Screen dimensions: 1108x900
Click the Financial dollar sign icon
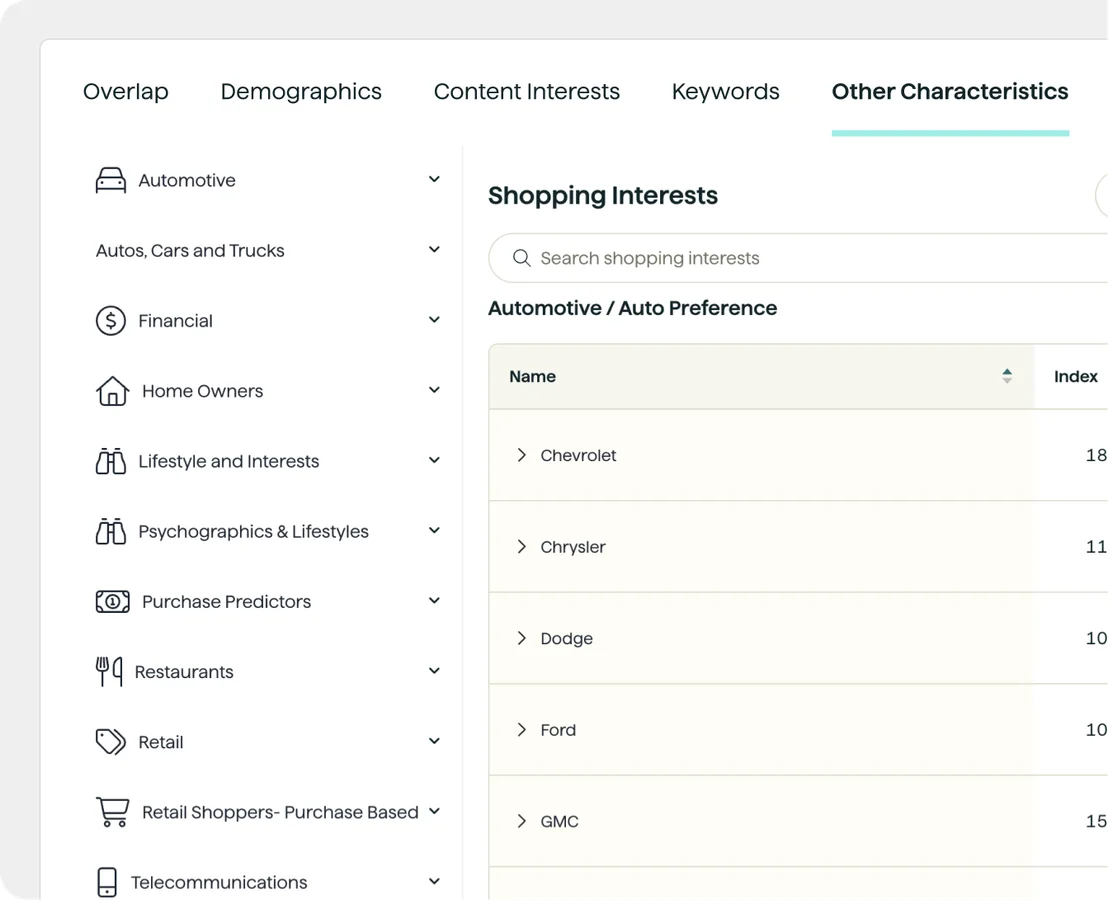pos(110,321)
